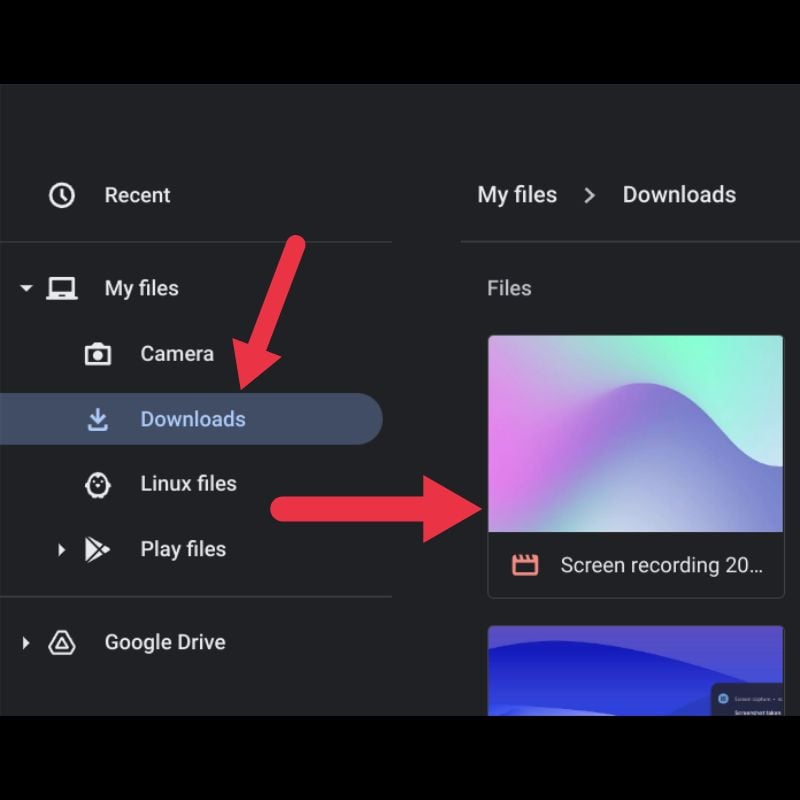The width and height of the screenshot is (800, 800).
Task: Expand the Play files folder
Action: point(61,549)
